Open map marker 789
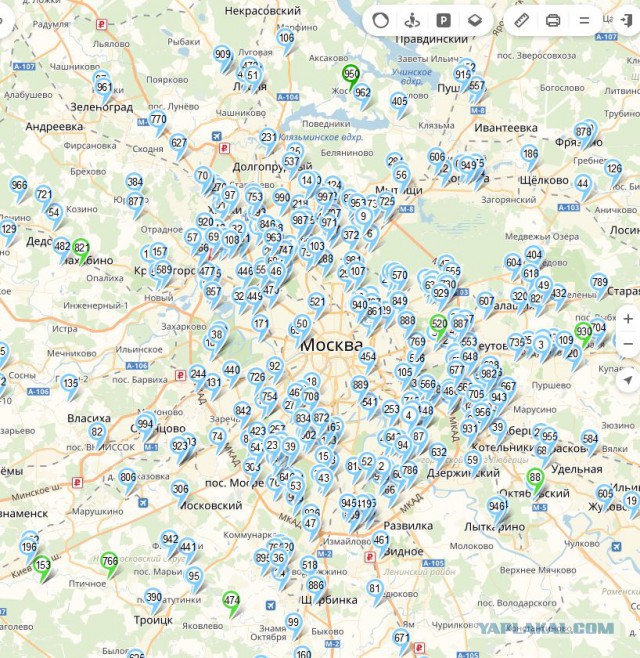Viewport: 640px width, 658px height. [x=599, y=282]
